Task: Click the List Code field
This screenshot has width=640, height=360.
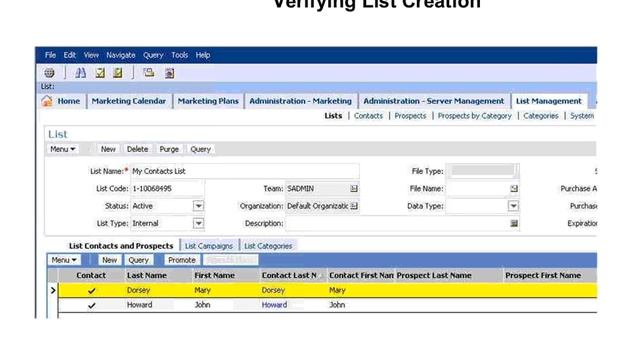Action: pos(167,189)
